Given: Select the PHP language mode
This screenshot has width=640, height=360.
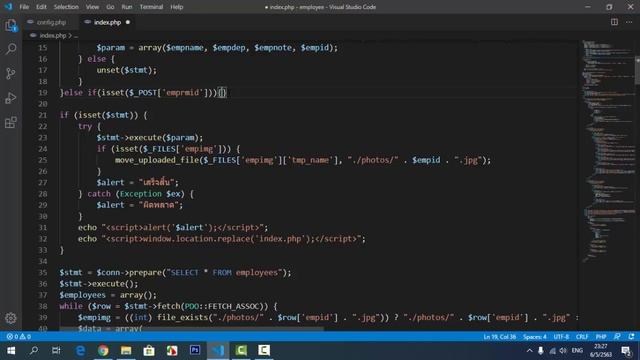Looking at the screenshot, I should tap(601, 337).
